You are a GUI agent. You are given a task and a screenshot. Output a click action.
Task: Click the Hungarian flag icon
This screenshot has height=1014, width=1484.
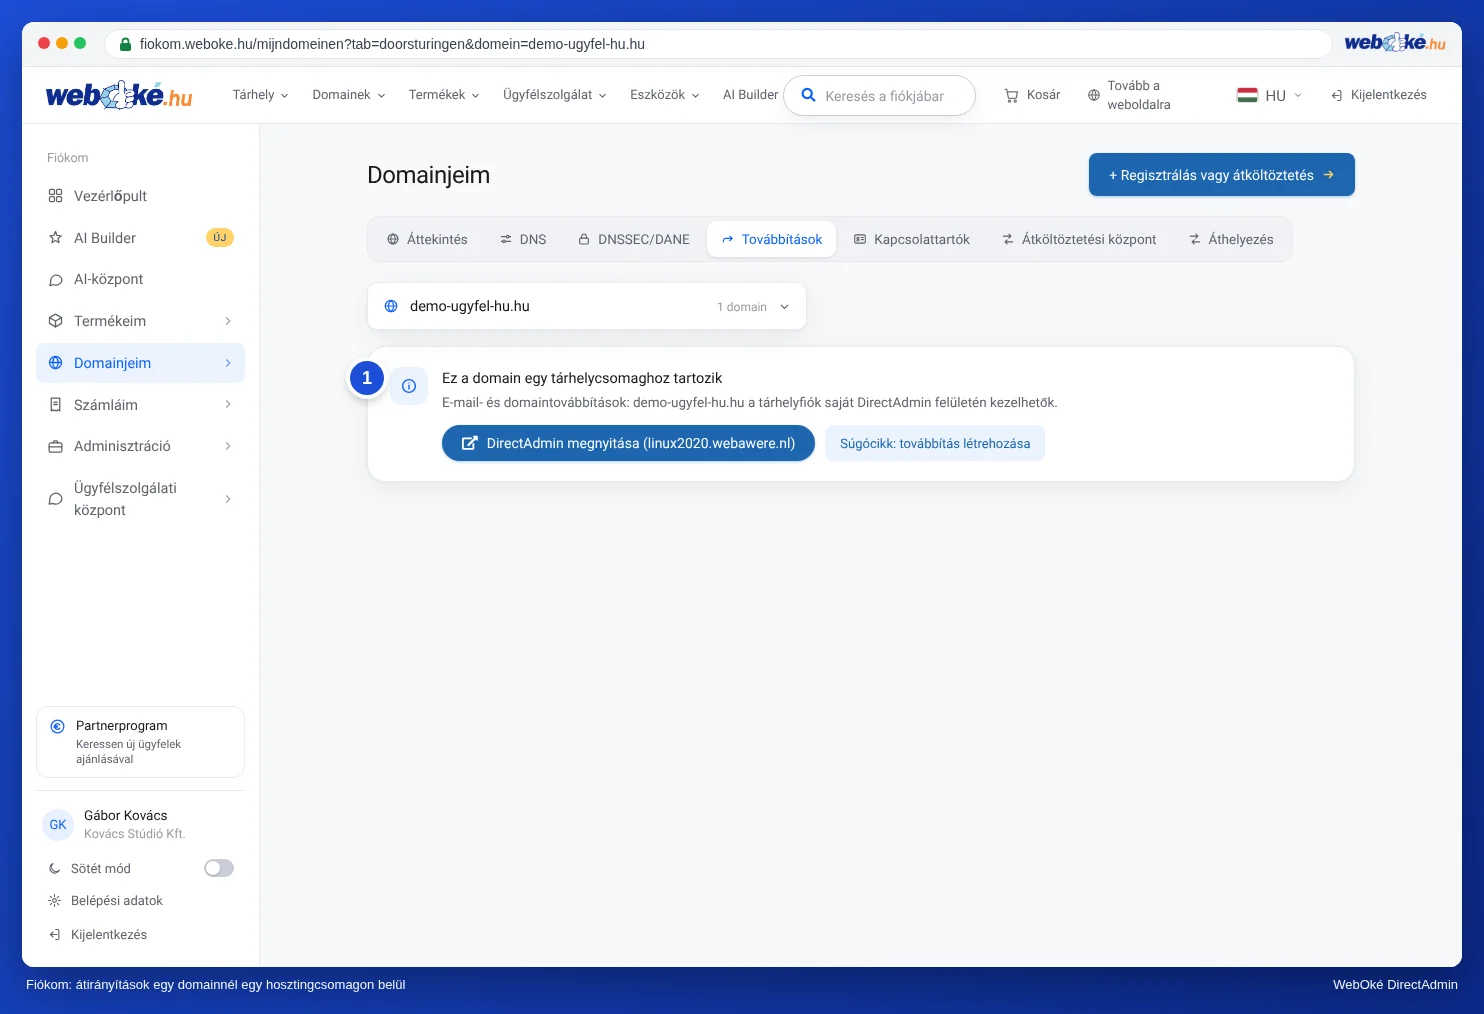(x=1247, y=95)
